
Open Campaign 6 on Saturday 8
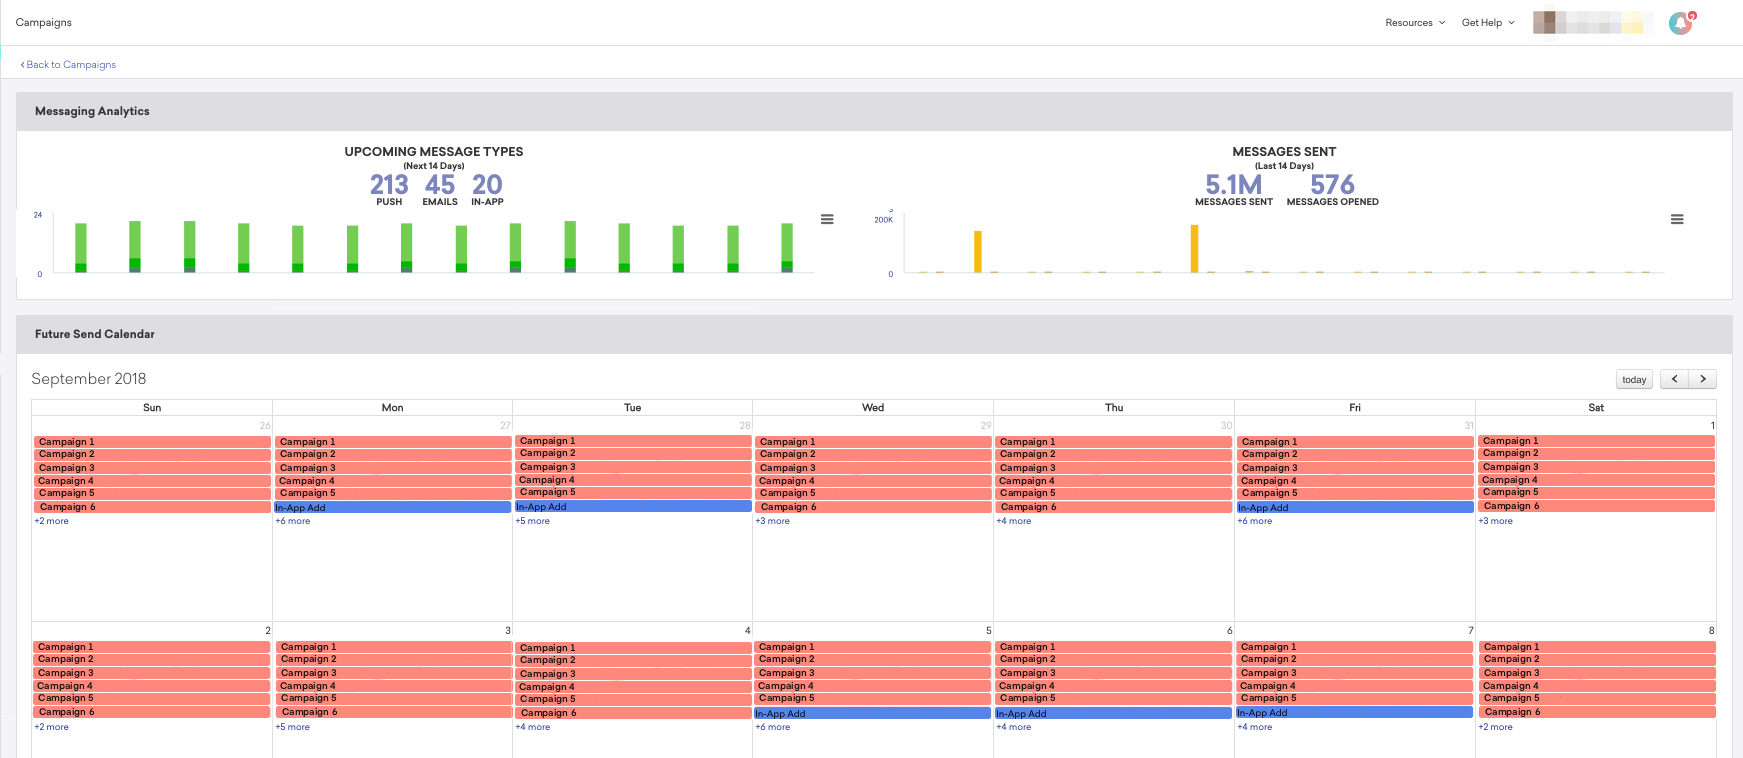pyautogui.click(x=1596, y=712)
